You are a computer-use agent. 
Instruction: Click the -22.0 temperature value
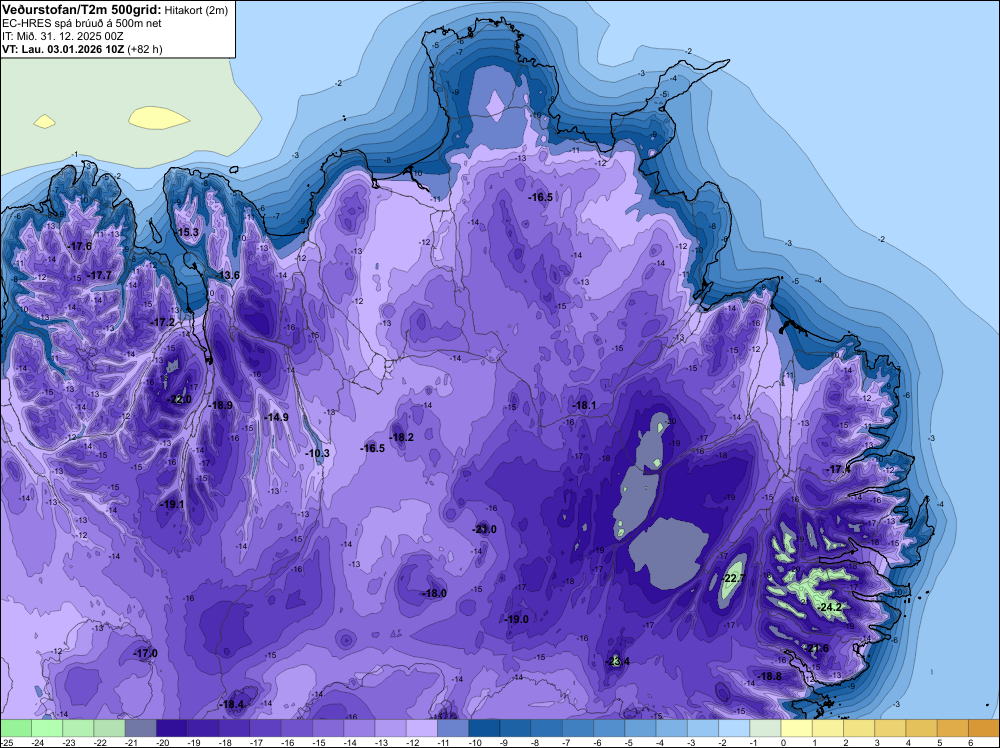click(179, 399)
